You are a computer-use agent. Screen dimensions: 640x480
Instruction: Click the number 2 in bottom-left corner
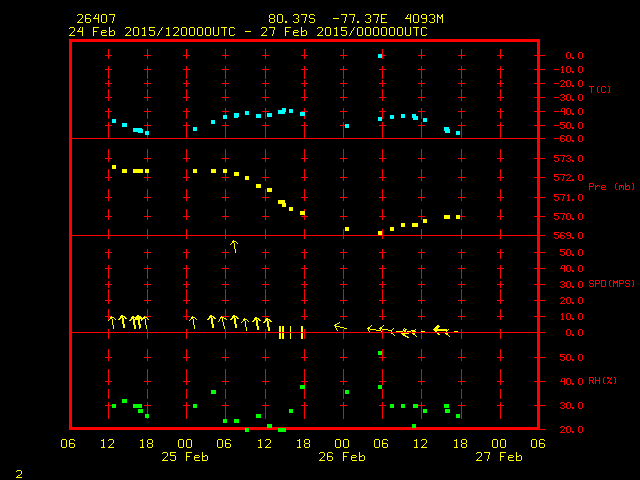18,471
